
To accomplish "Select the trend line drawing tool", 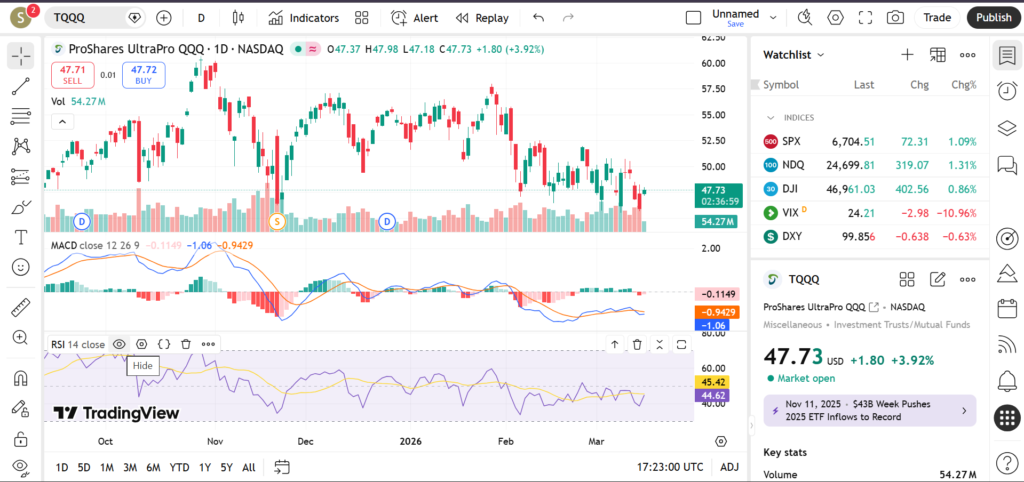I will [20, 86].
